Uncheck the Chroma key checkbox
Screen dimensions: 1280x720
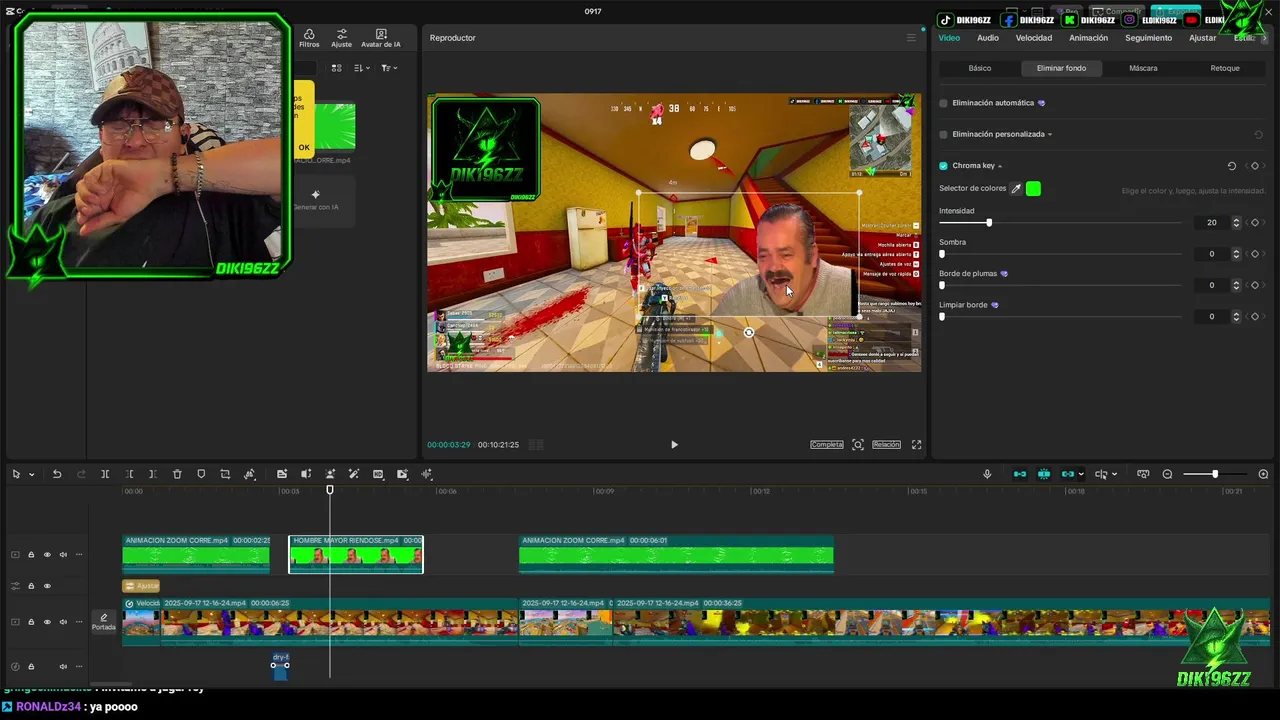[943, 166]
